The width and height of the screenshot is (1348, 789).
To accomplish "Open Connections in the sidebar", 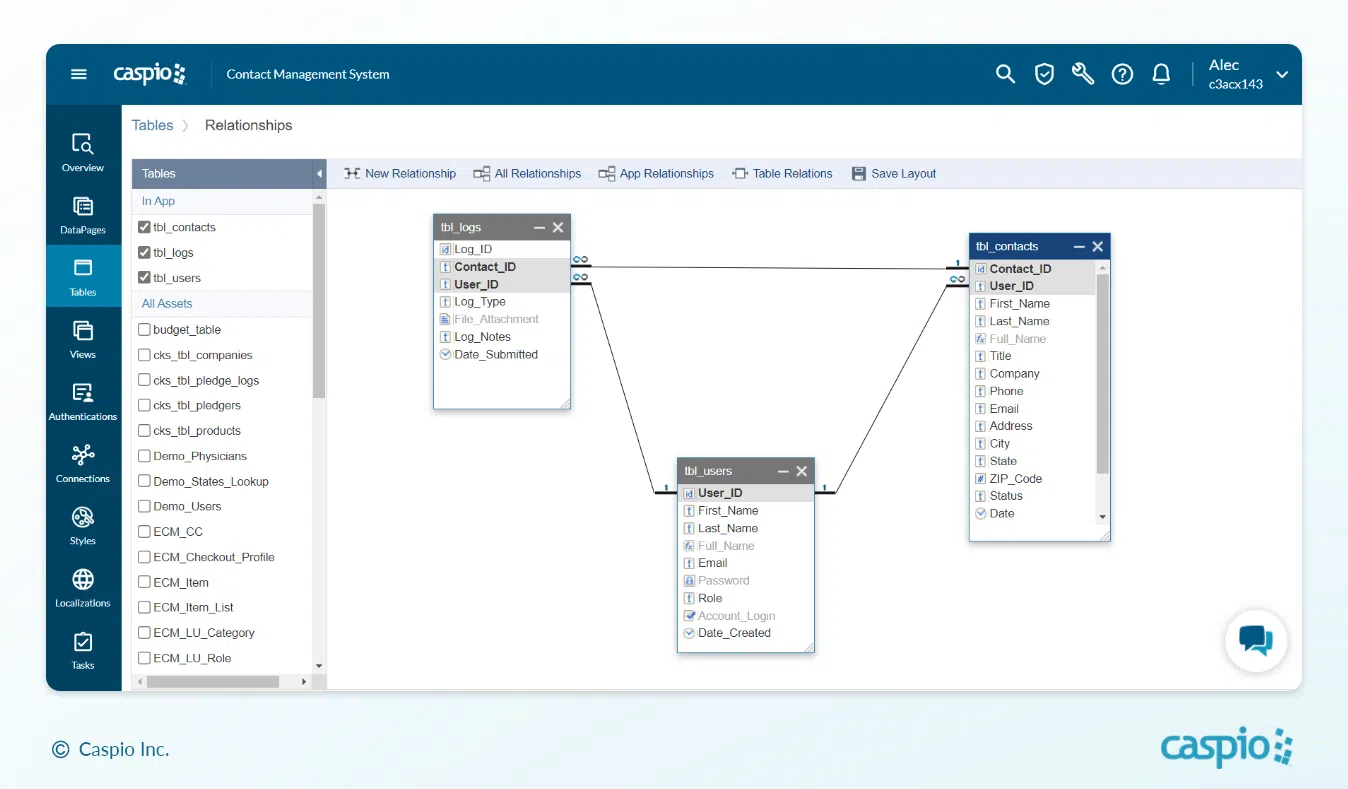I will (83, 464).
